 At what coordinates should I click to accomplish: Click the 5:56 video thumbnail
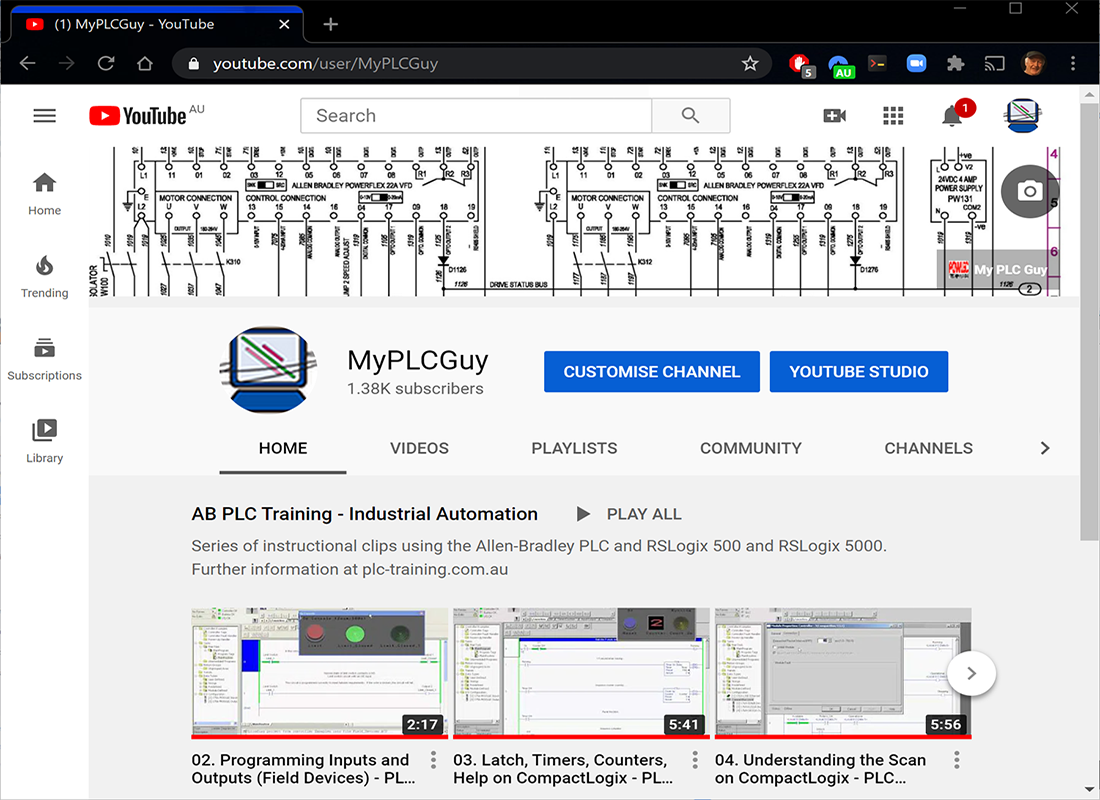pyautogui.click(x=843, y=672)
